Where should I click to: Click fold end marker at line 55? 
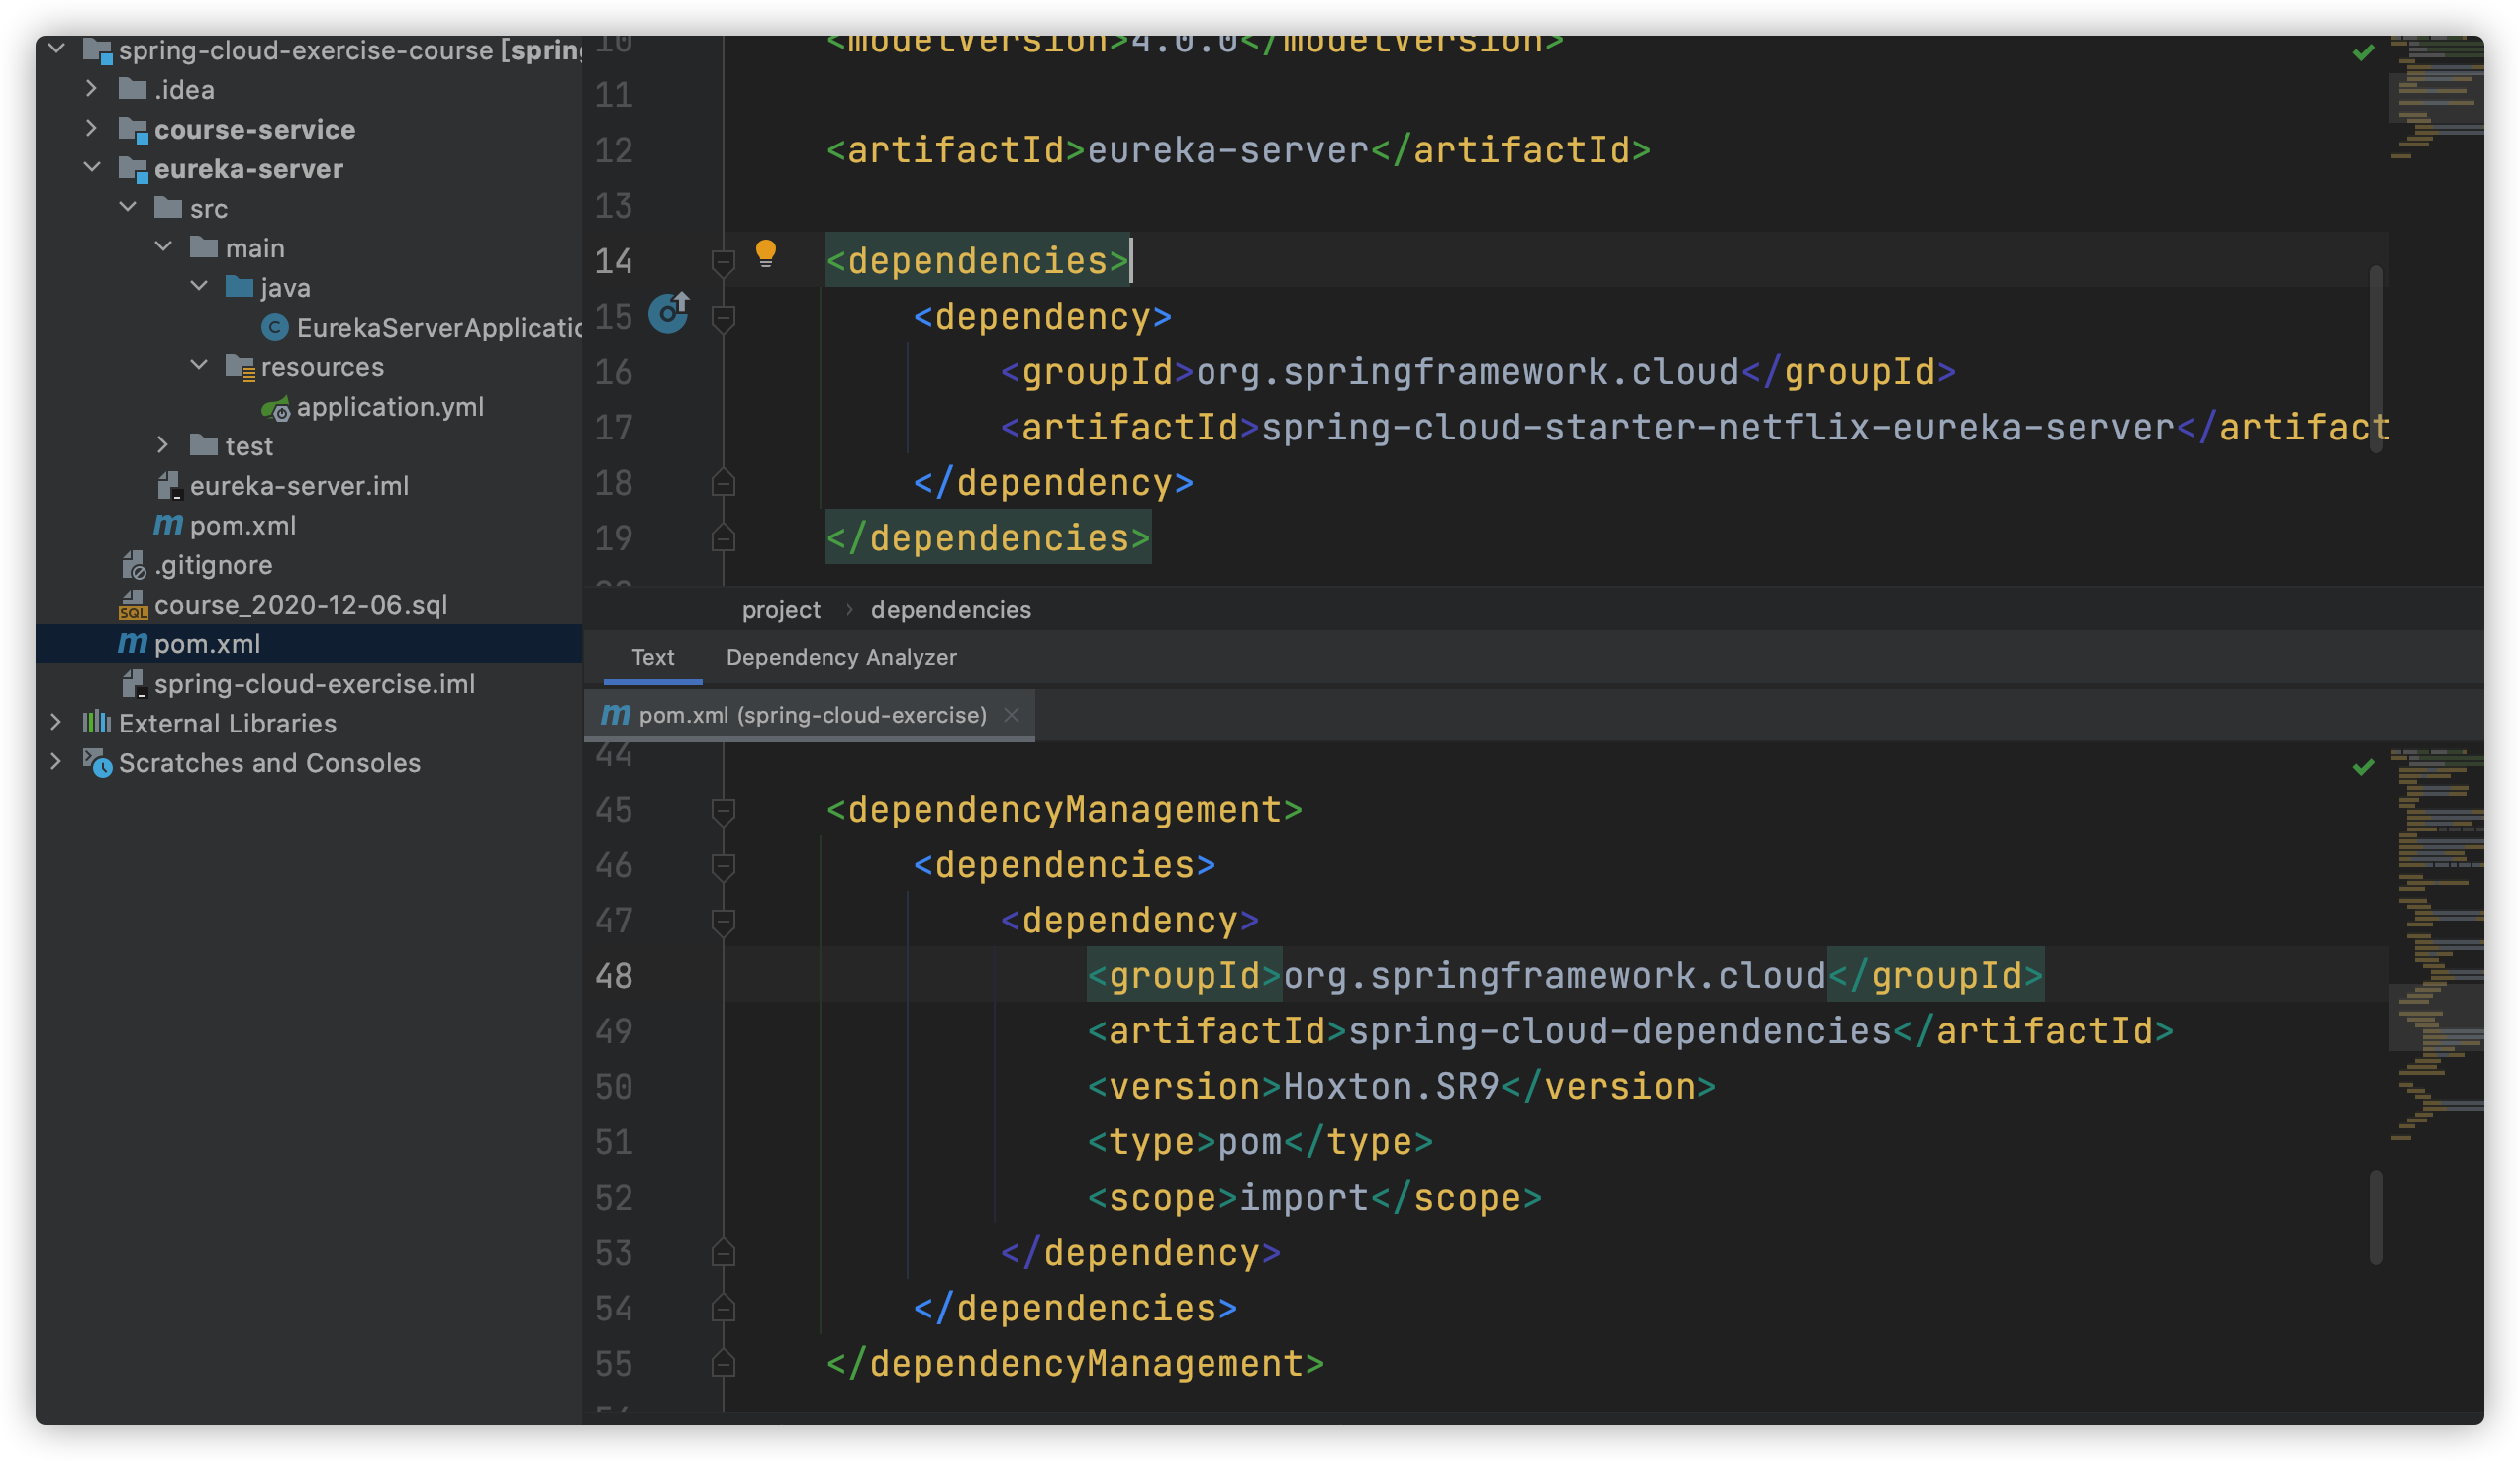pyautogui.click(x=723, y=1363)
